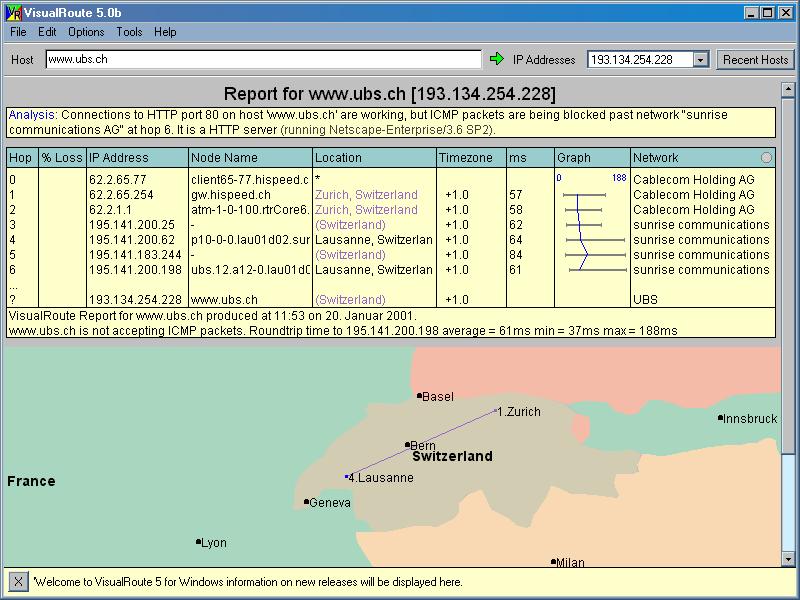Click the Graph column header

click(x=592, y=158)
